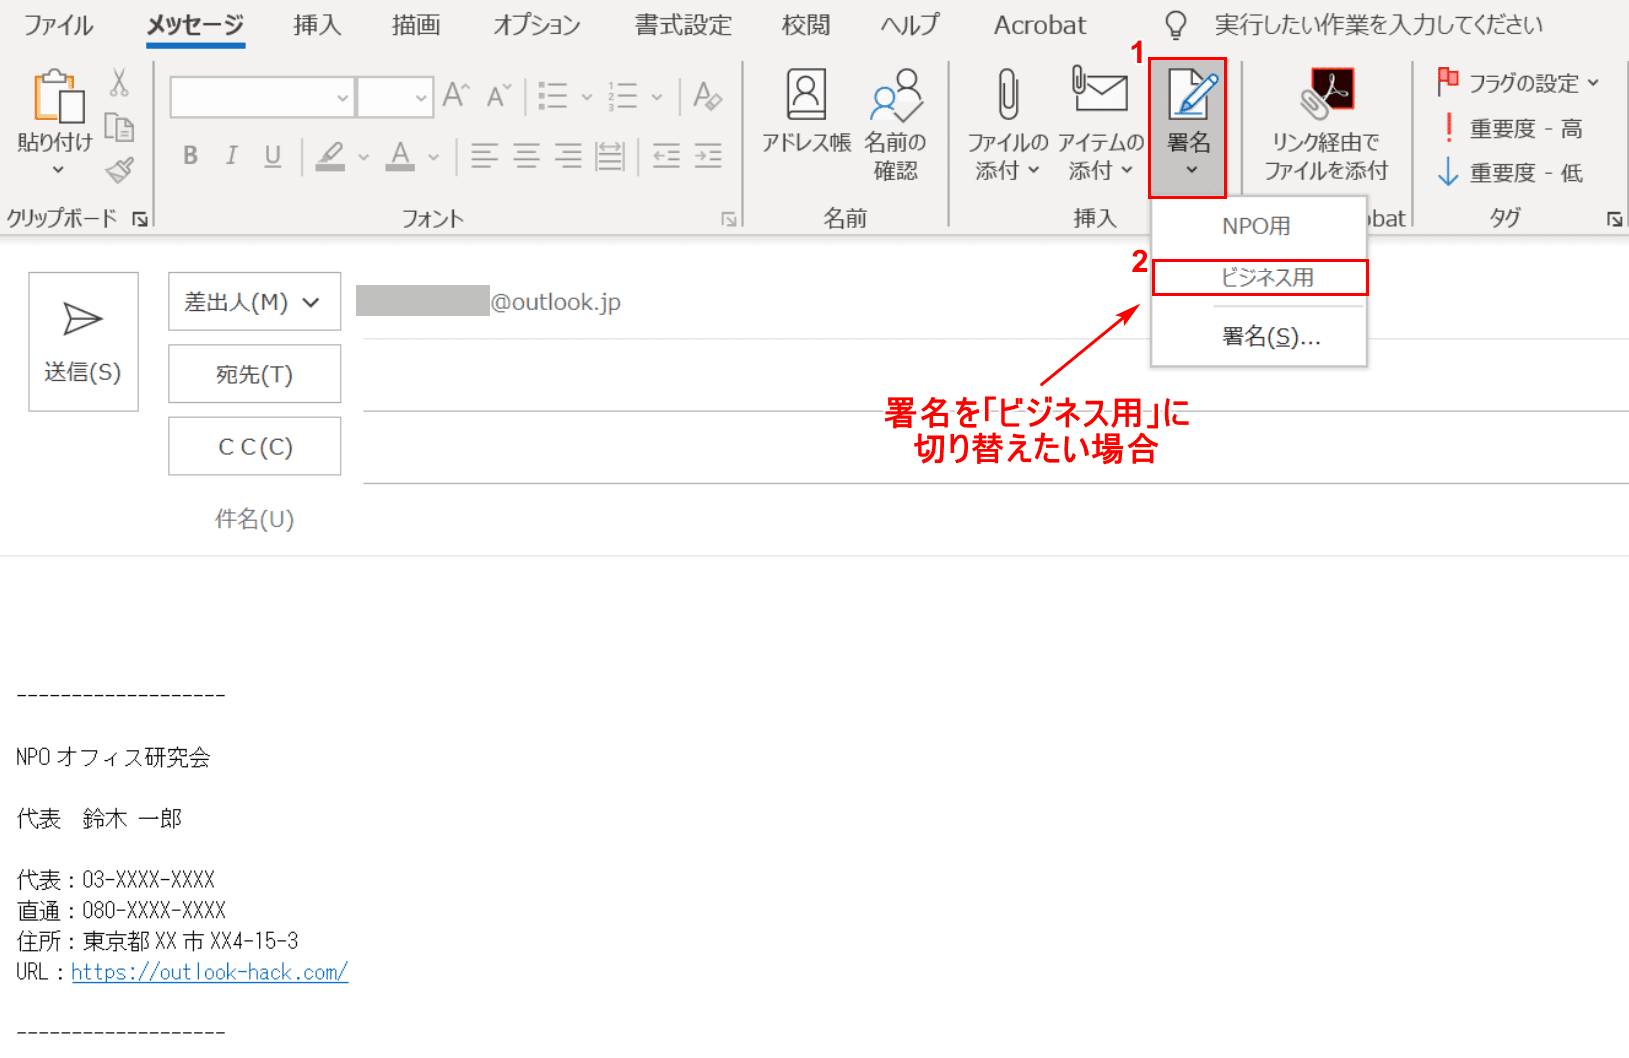Click the Acrobat attach file via link icon
1629x1058 pixels.
pyautogui.click(x=1326, y=95)
